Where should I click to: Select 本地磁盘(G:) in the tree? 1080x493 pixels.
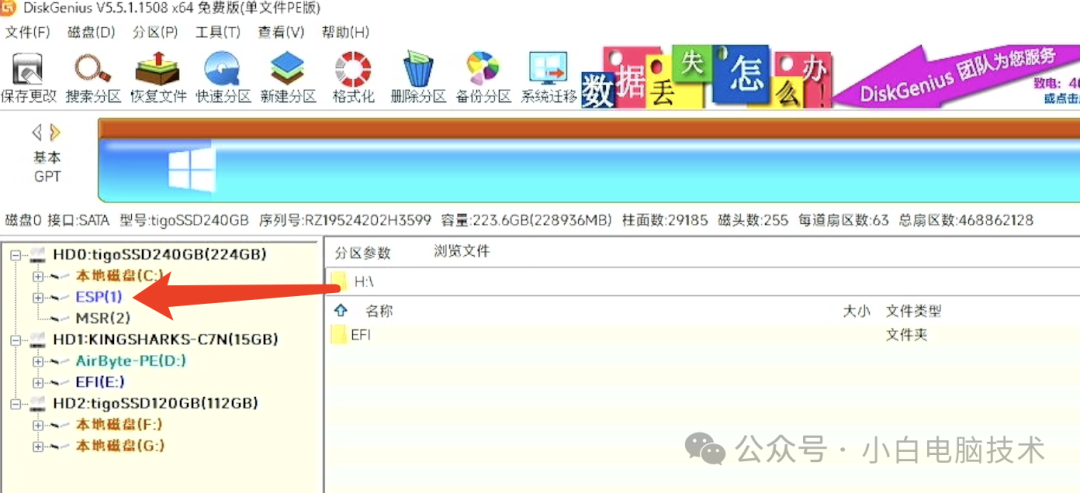120,446
